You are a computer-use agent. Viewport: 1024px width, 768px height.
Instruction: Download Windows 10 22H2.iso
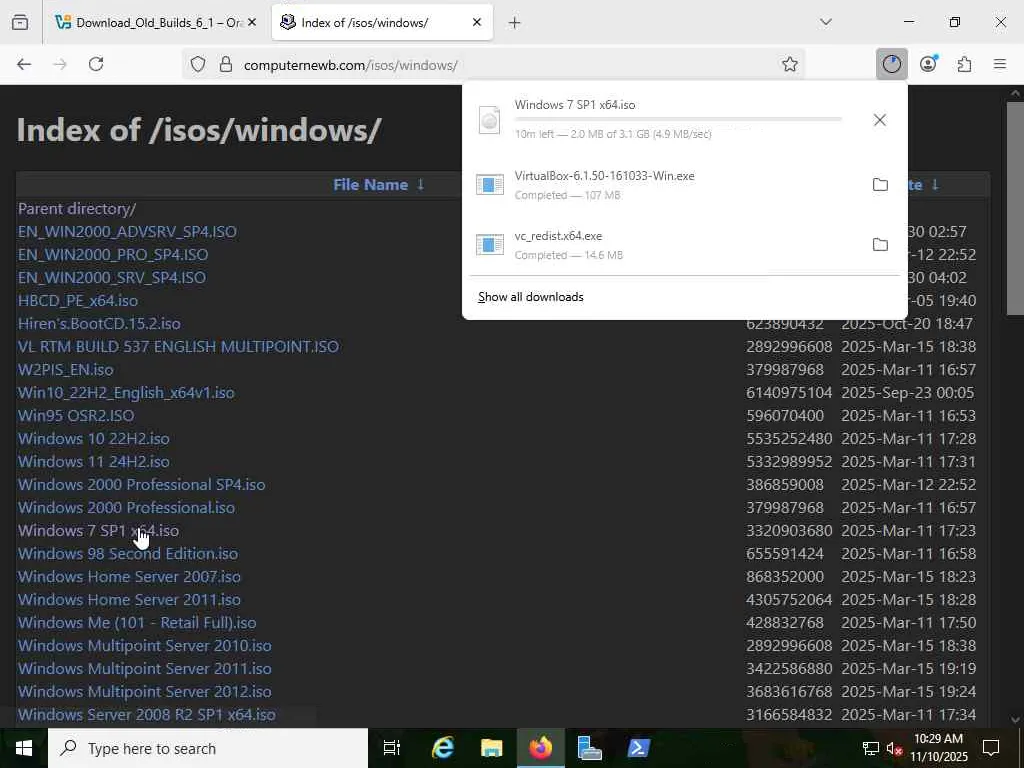pyautogui.click(x=93, y=439)
